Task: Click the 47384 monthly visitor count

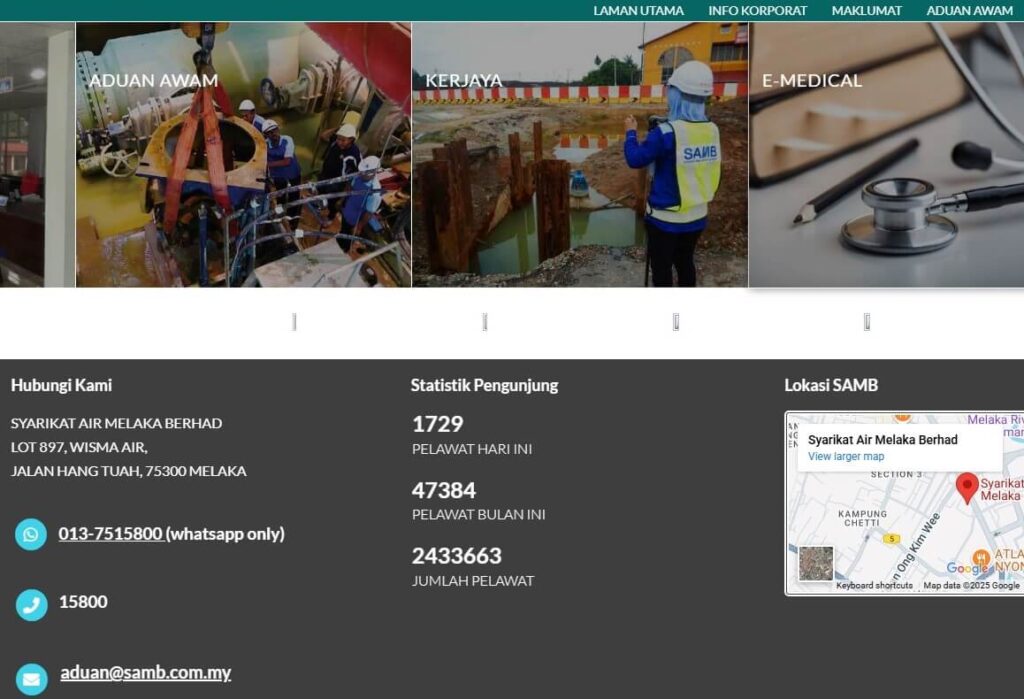Action: [444, 491]
